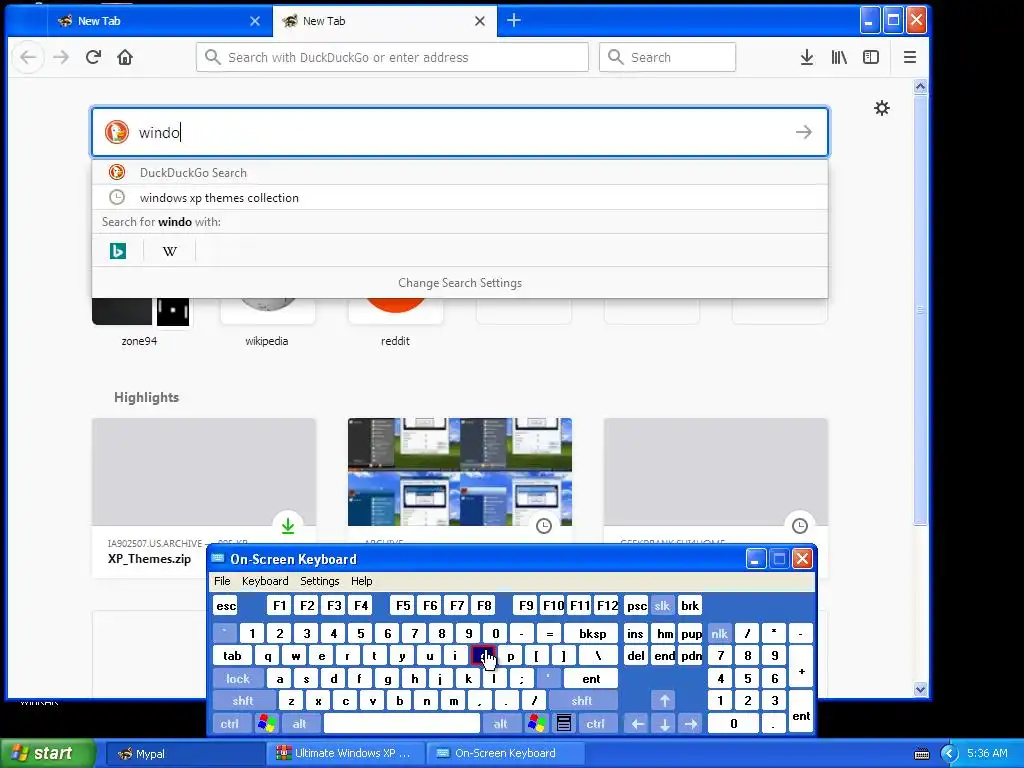Click the left arrow key
Screen dimensions: 1024x768
click(637, 724)
